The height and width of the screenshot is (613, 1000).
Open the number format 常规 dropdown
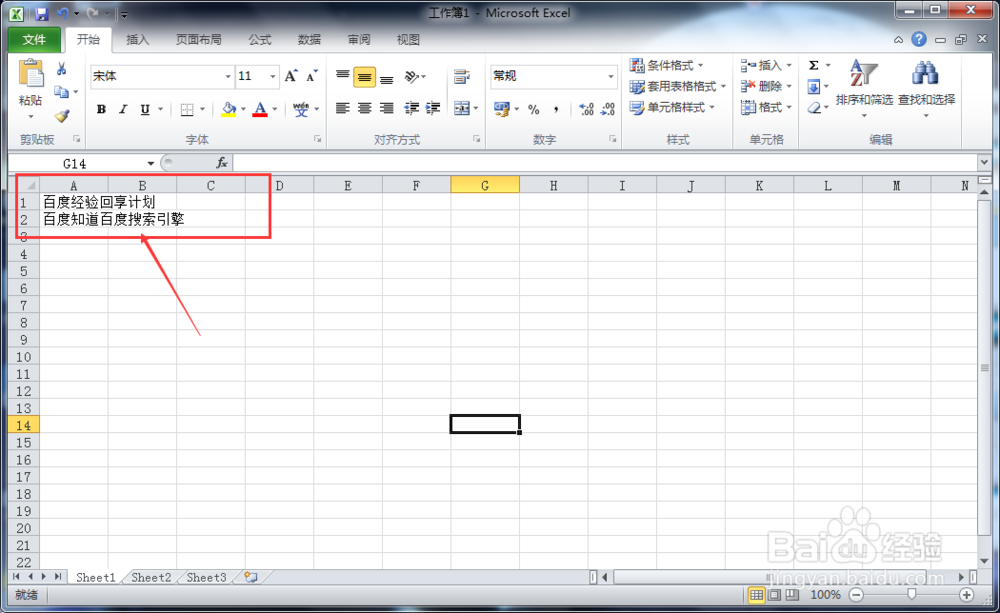(610, 77)
